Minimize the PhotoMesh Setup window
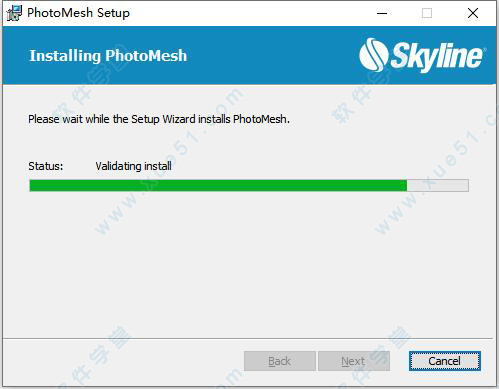This screenshot has width=499, height=389. [x=382, y=13]
